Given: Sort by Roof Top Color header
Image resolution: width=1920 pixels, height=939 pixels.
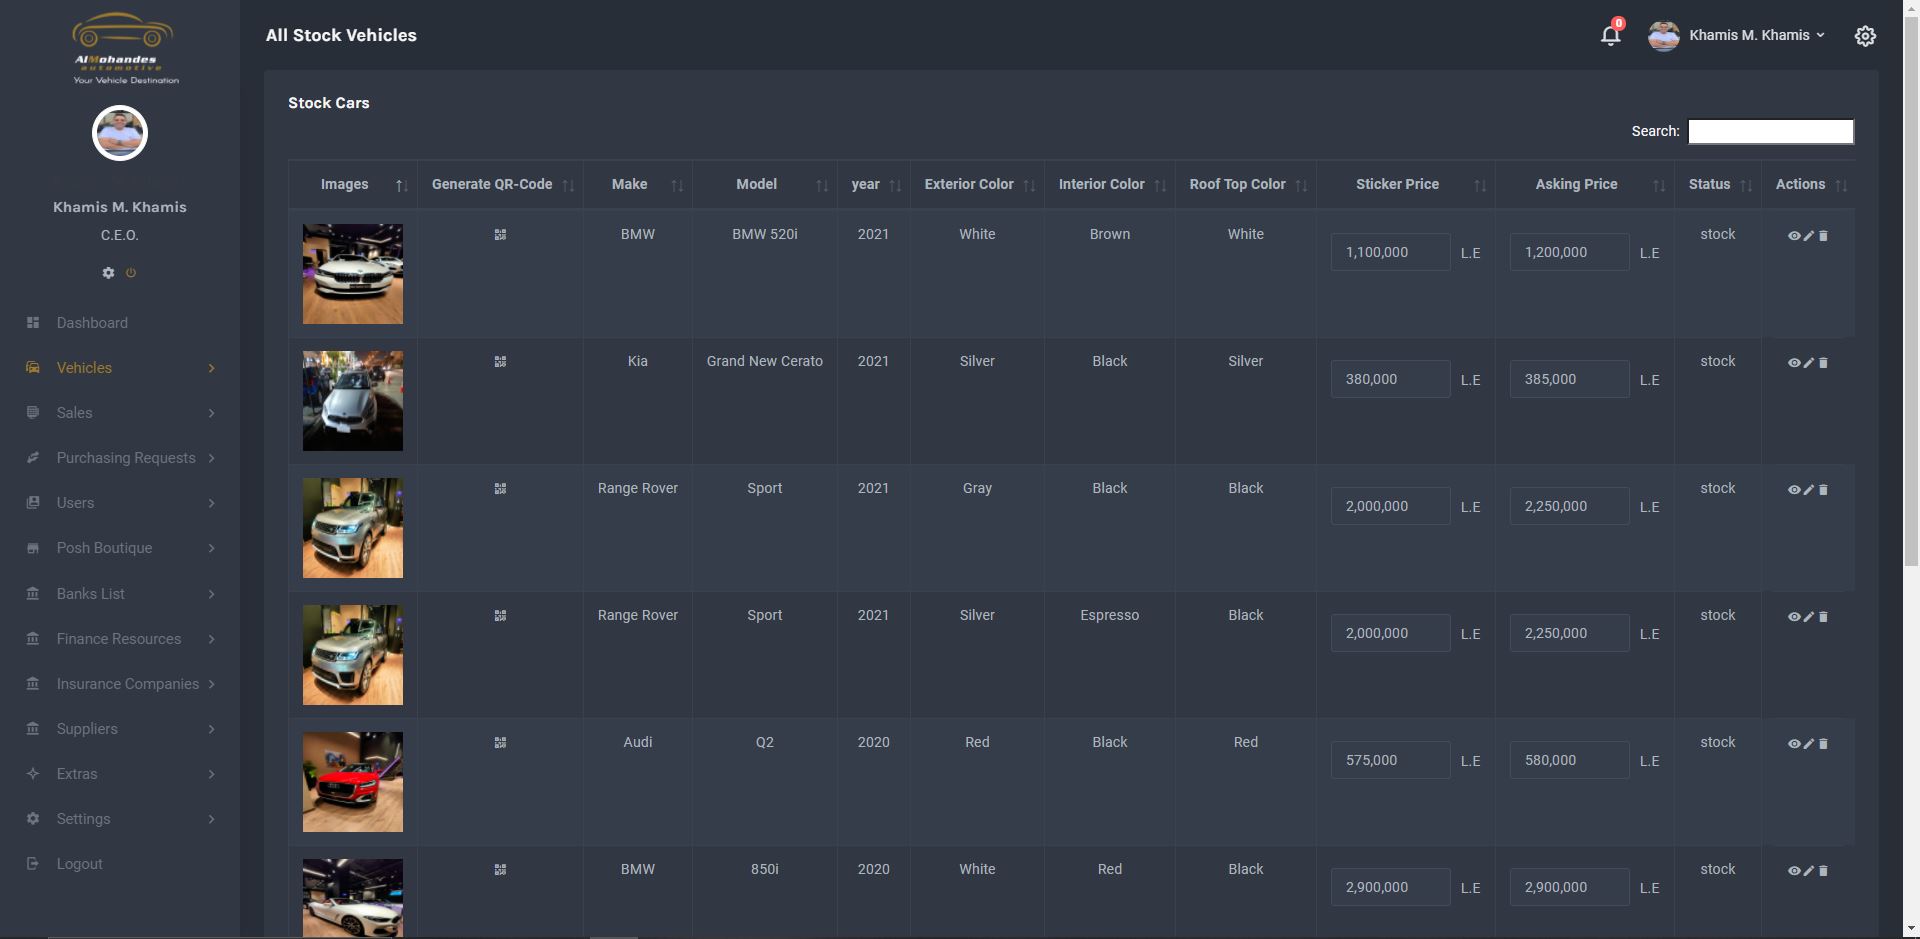Looking at the screenshot, I should pos(1246,184).
